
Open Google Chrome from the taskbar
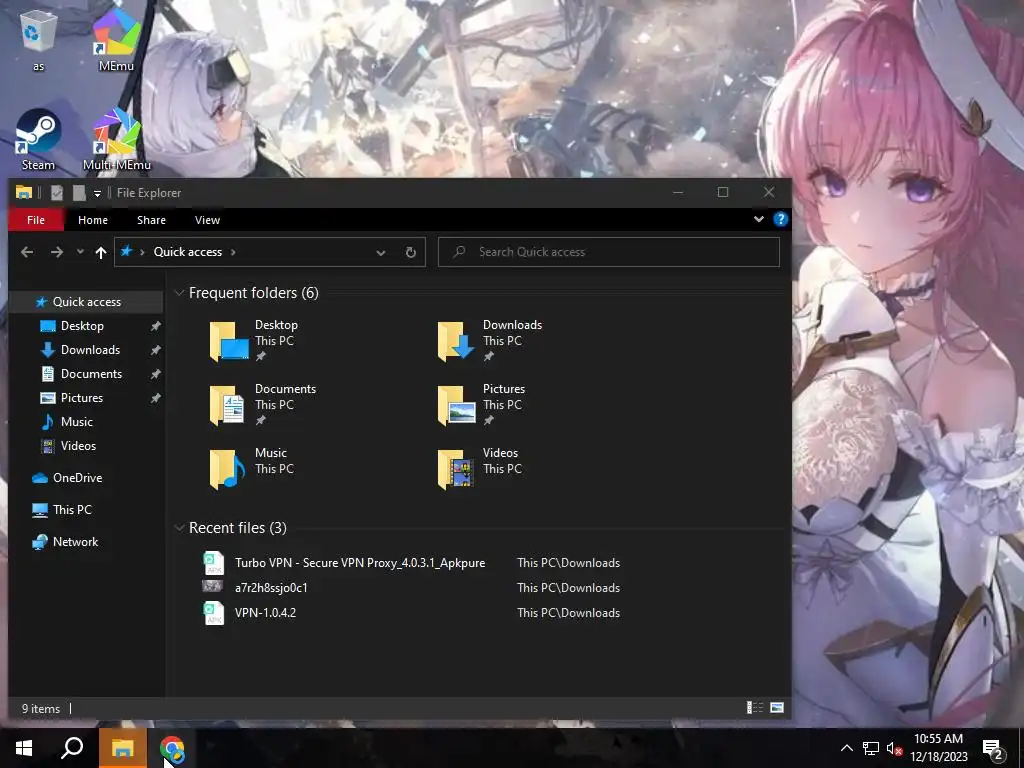(172, 748)
